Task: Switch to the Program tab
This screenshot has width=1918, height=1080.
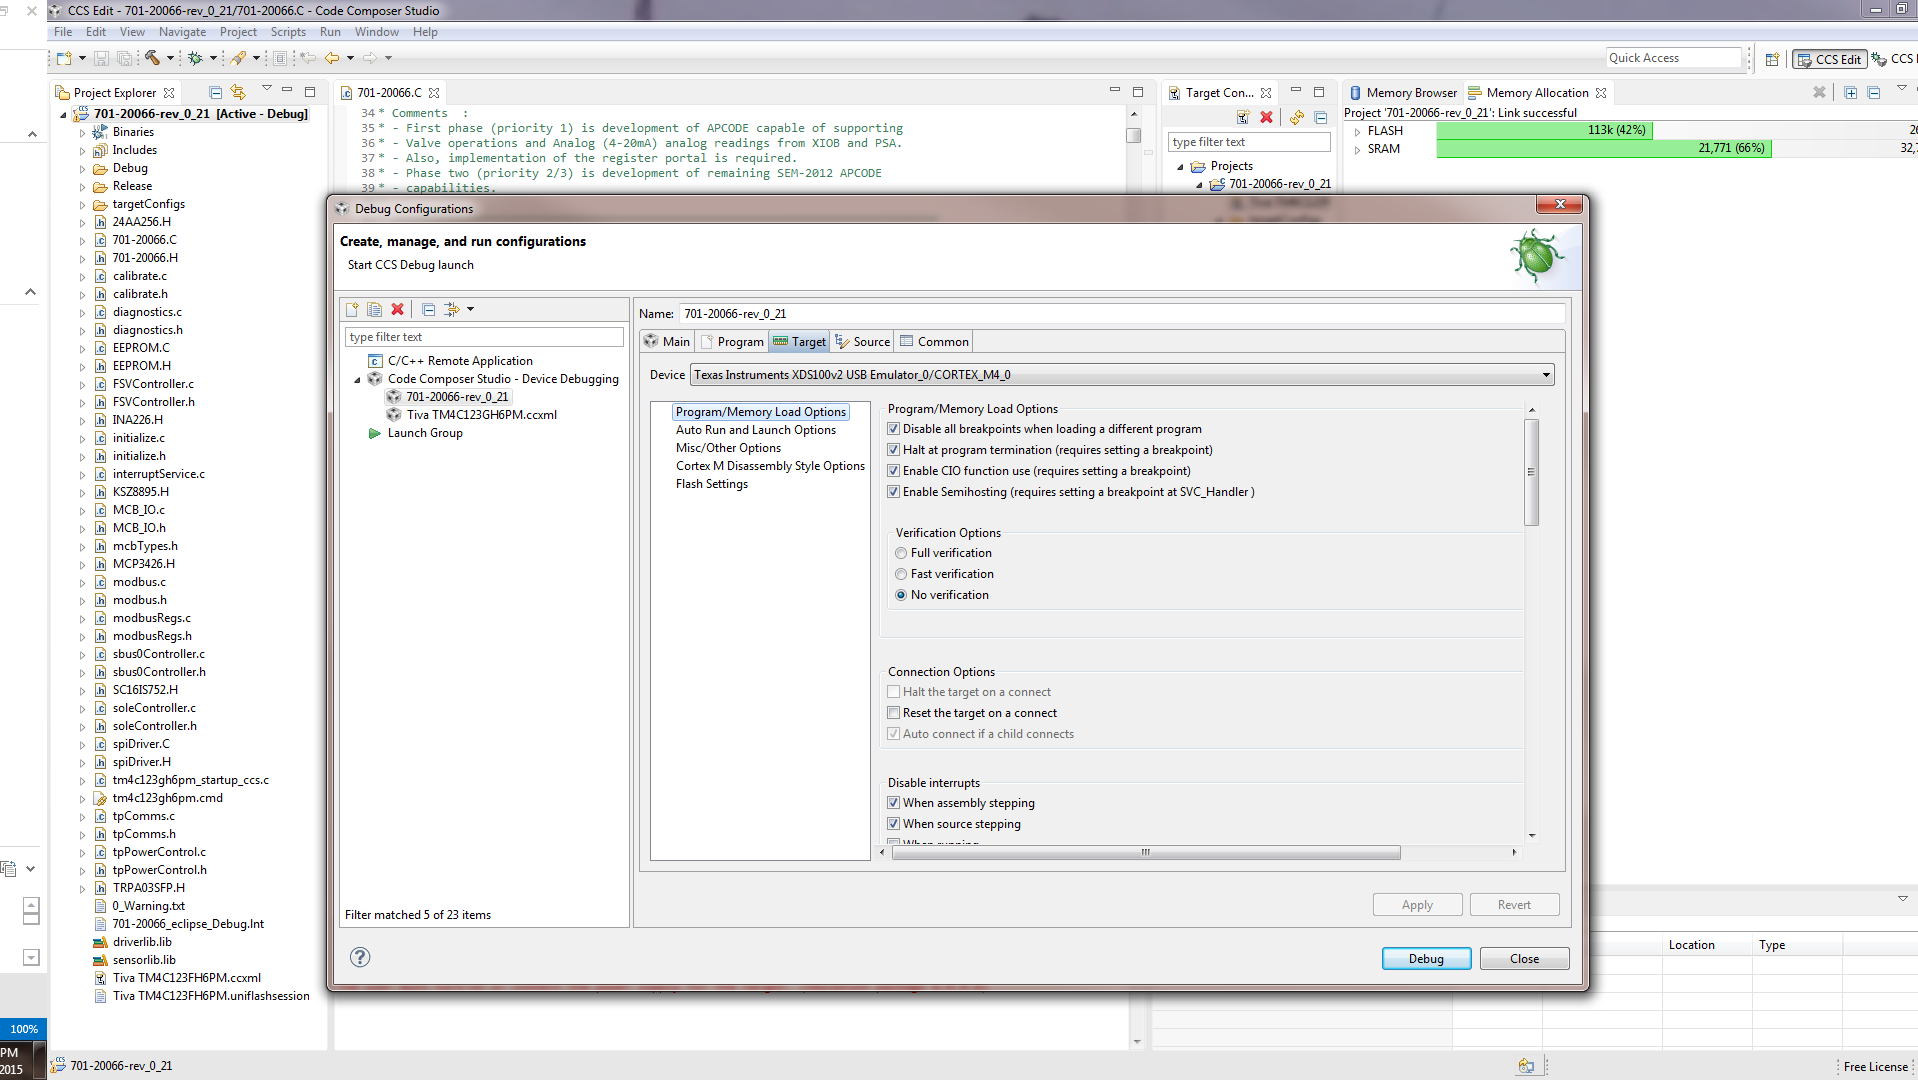Action: click(x=732, y=342)
